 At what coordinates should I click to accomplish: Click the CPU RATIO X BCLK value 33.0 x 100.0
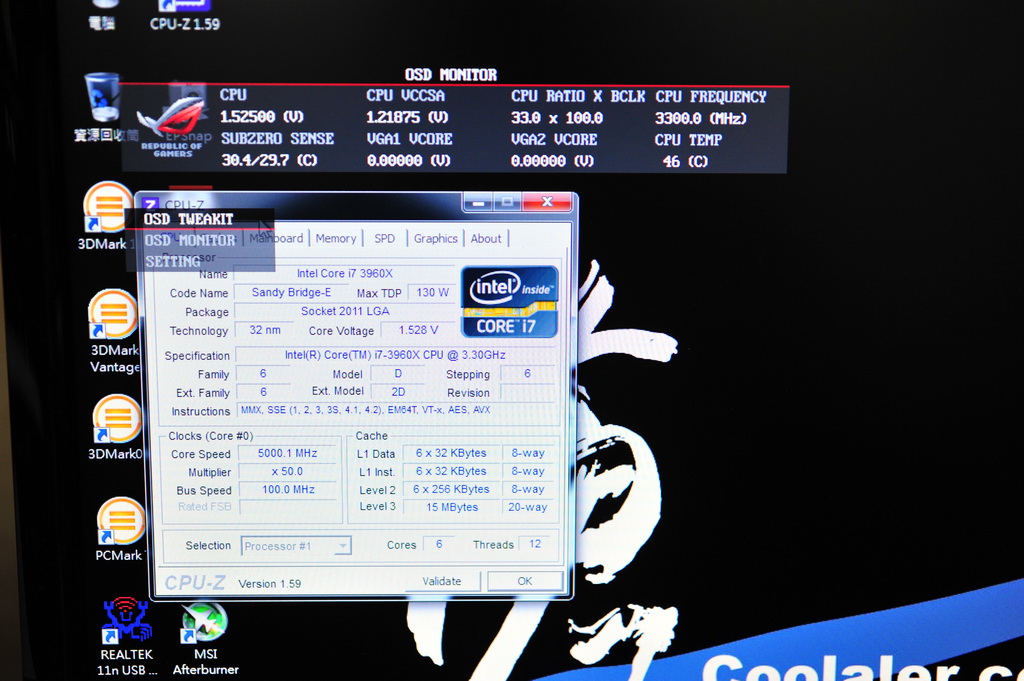point(557,118)
